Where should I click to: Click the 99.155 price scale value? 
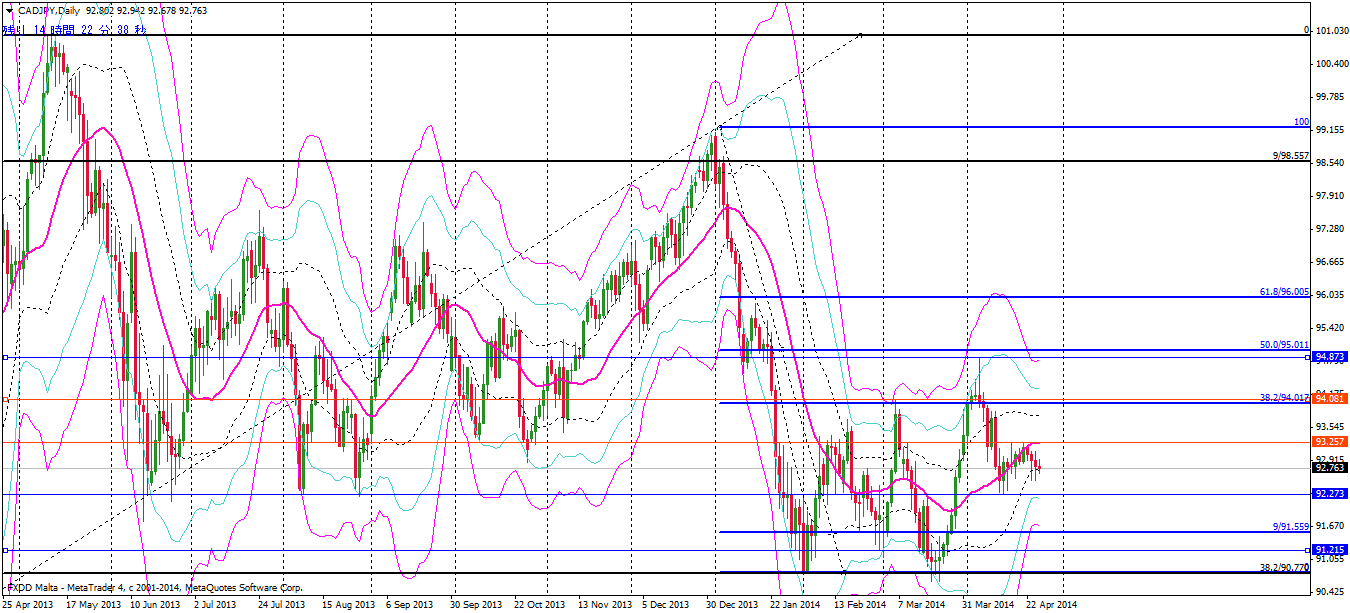coord(1331,130)
